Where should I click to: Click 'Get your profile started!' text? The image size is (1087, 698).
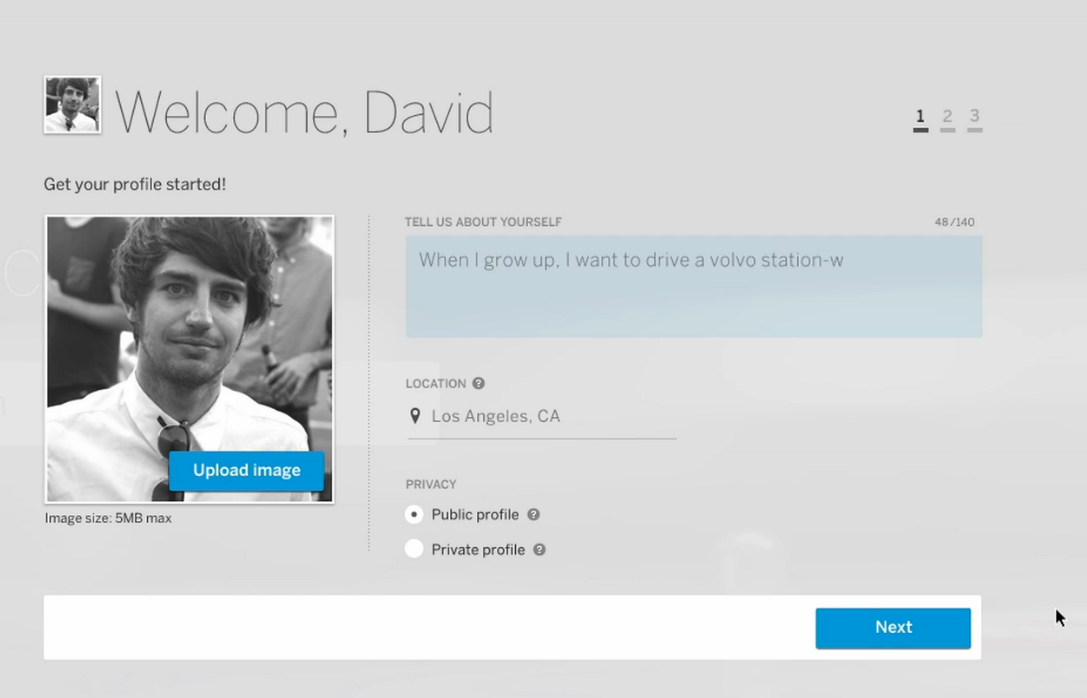click(x=135, y=185)
